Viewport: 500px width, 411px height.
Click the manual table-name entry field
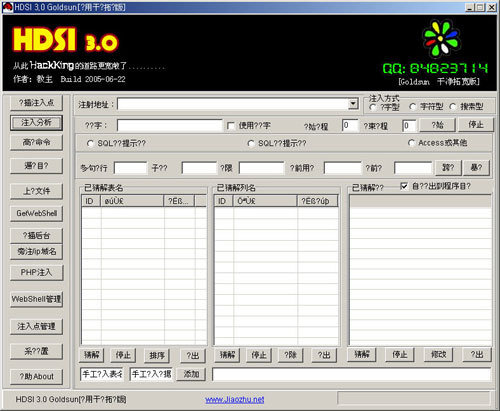(x=102, y=374)
